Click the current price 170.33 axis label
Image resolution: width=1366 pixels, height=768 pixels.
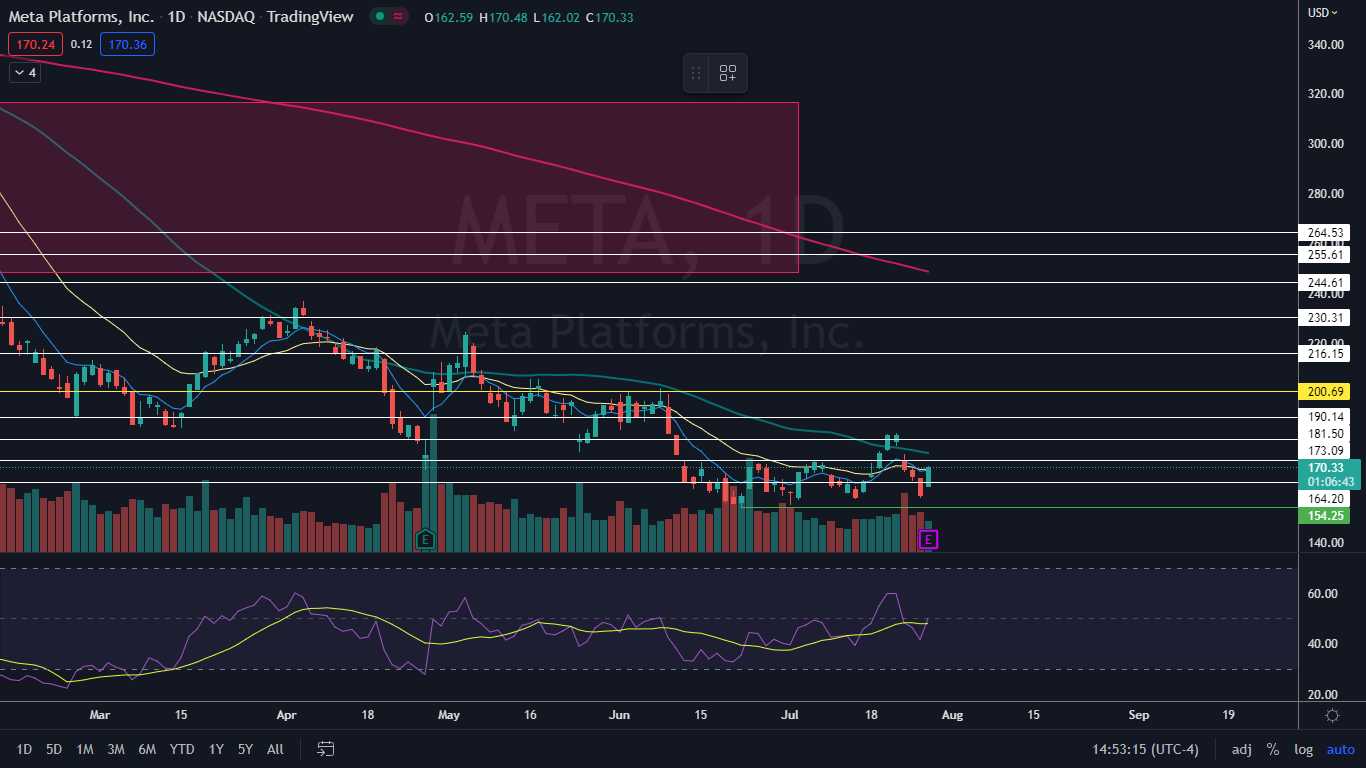pyautogui.click(x=1328, y=467)
